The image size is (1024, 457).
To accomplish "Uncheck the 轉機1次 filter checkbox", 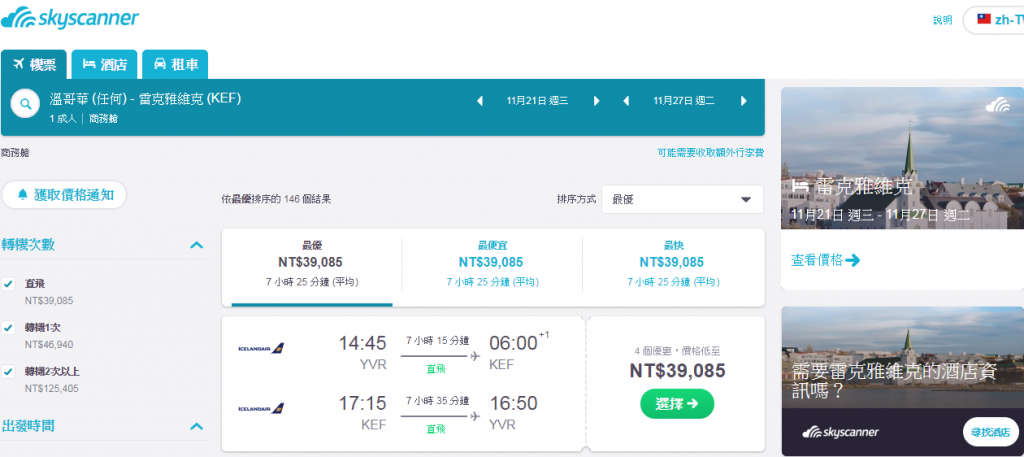I will (x=8, y=328).
